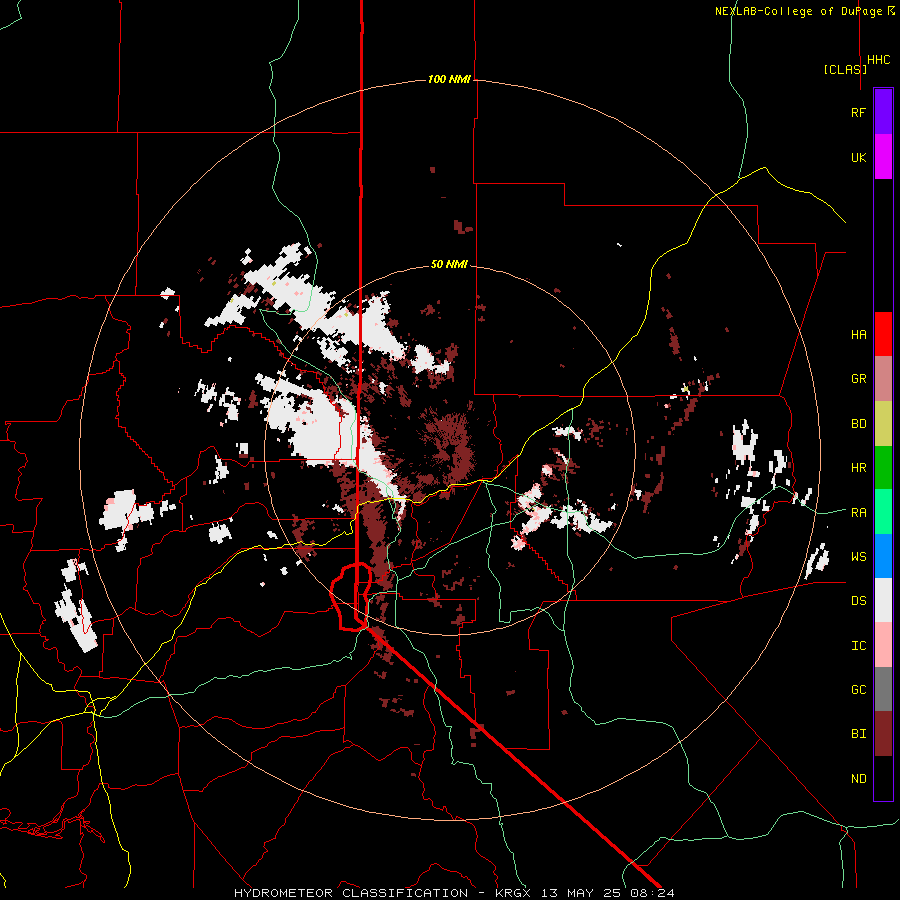
Task: Pick the DS white legend swatch
Action: [x=883, y=600]
